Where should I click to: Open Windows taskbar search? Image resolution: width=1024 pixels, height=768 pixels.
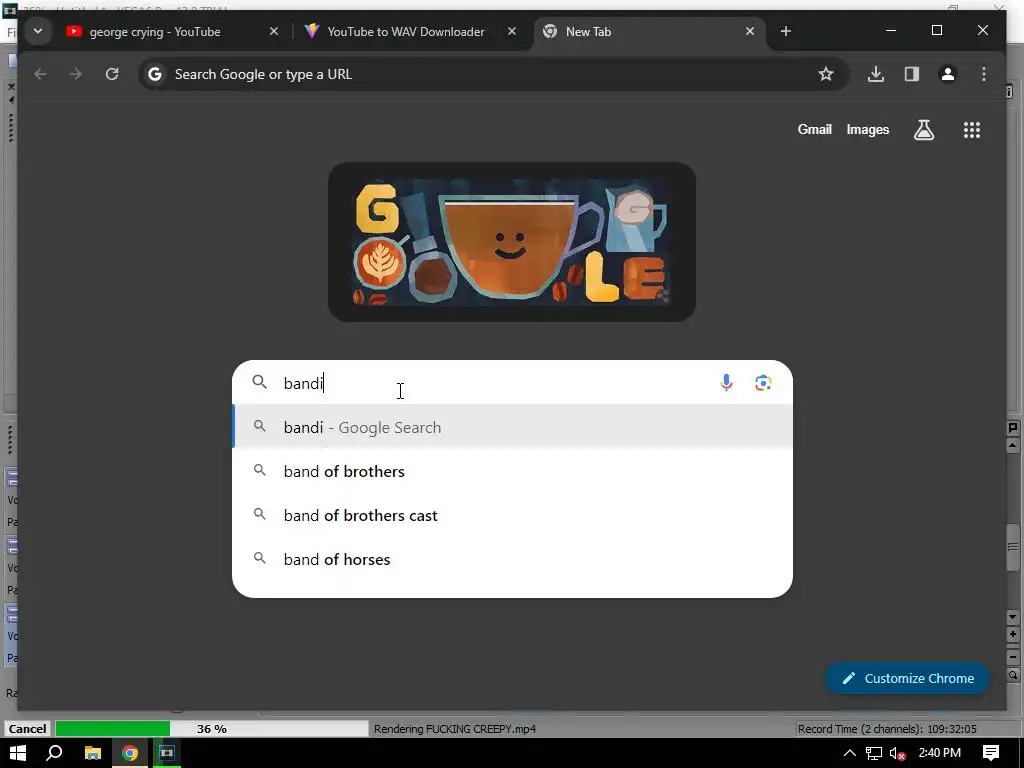(x=55, y=753)
